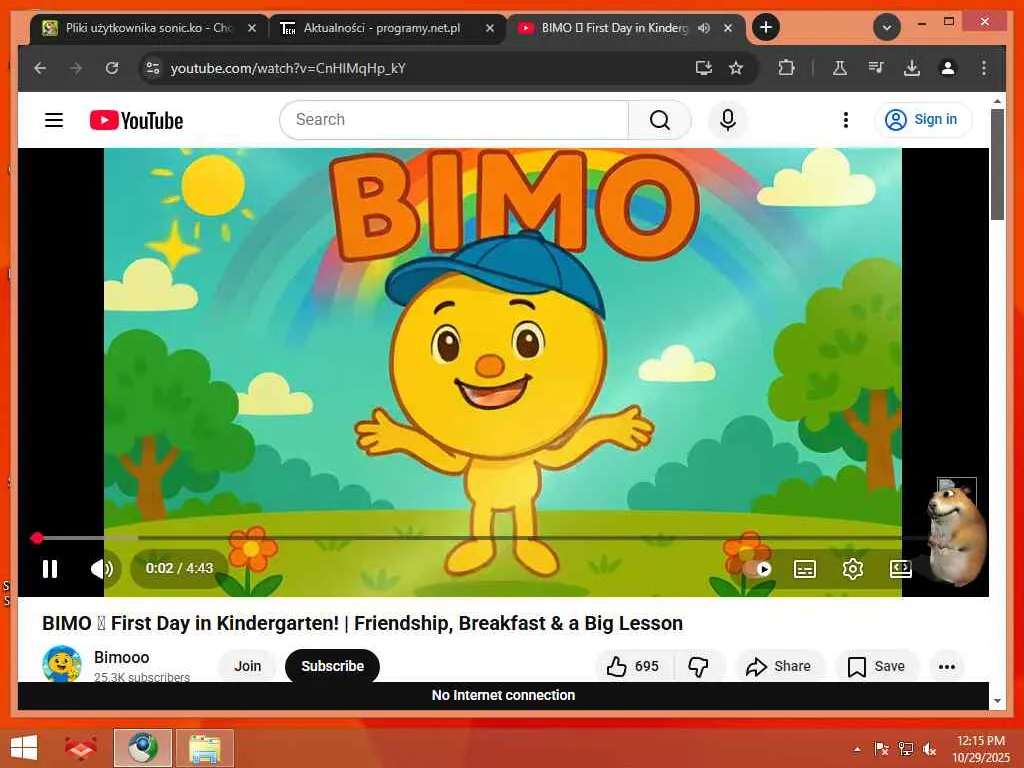Show hidden tray icons arrow
Image resolution: width=1024 pixels, height=768 pixels.
pyautogui.click(x=857, y=749)
